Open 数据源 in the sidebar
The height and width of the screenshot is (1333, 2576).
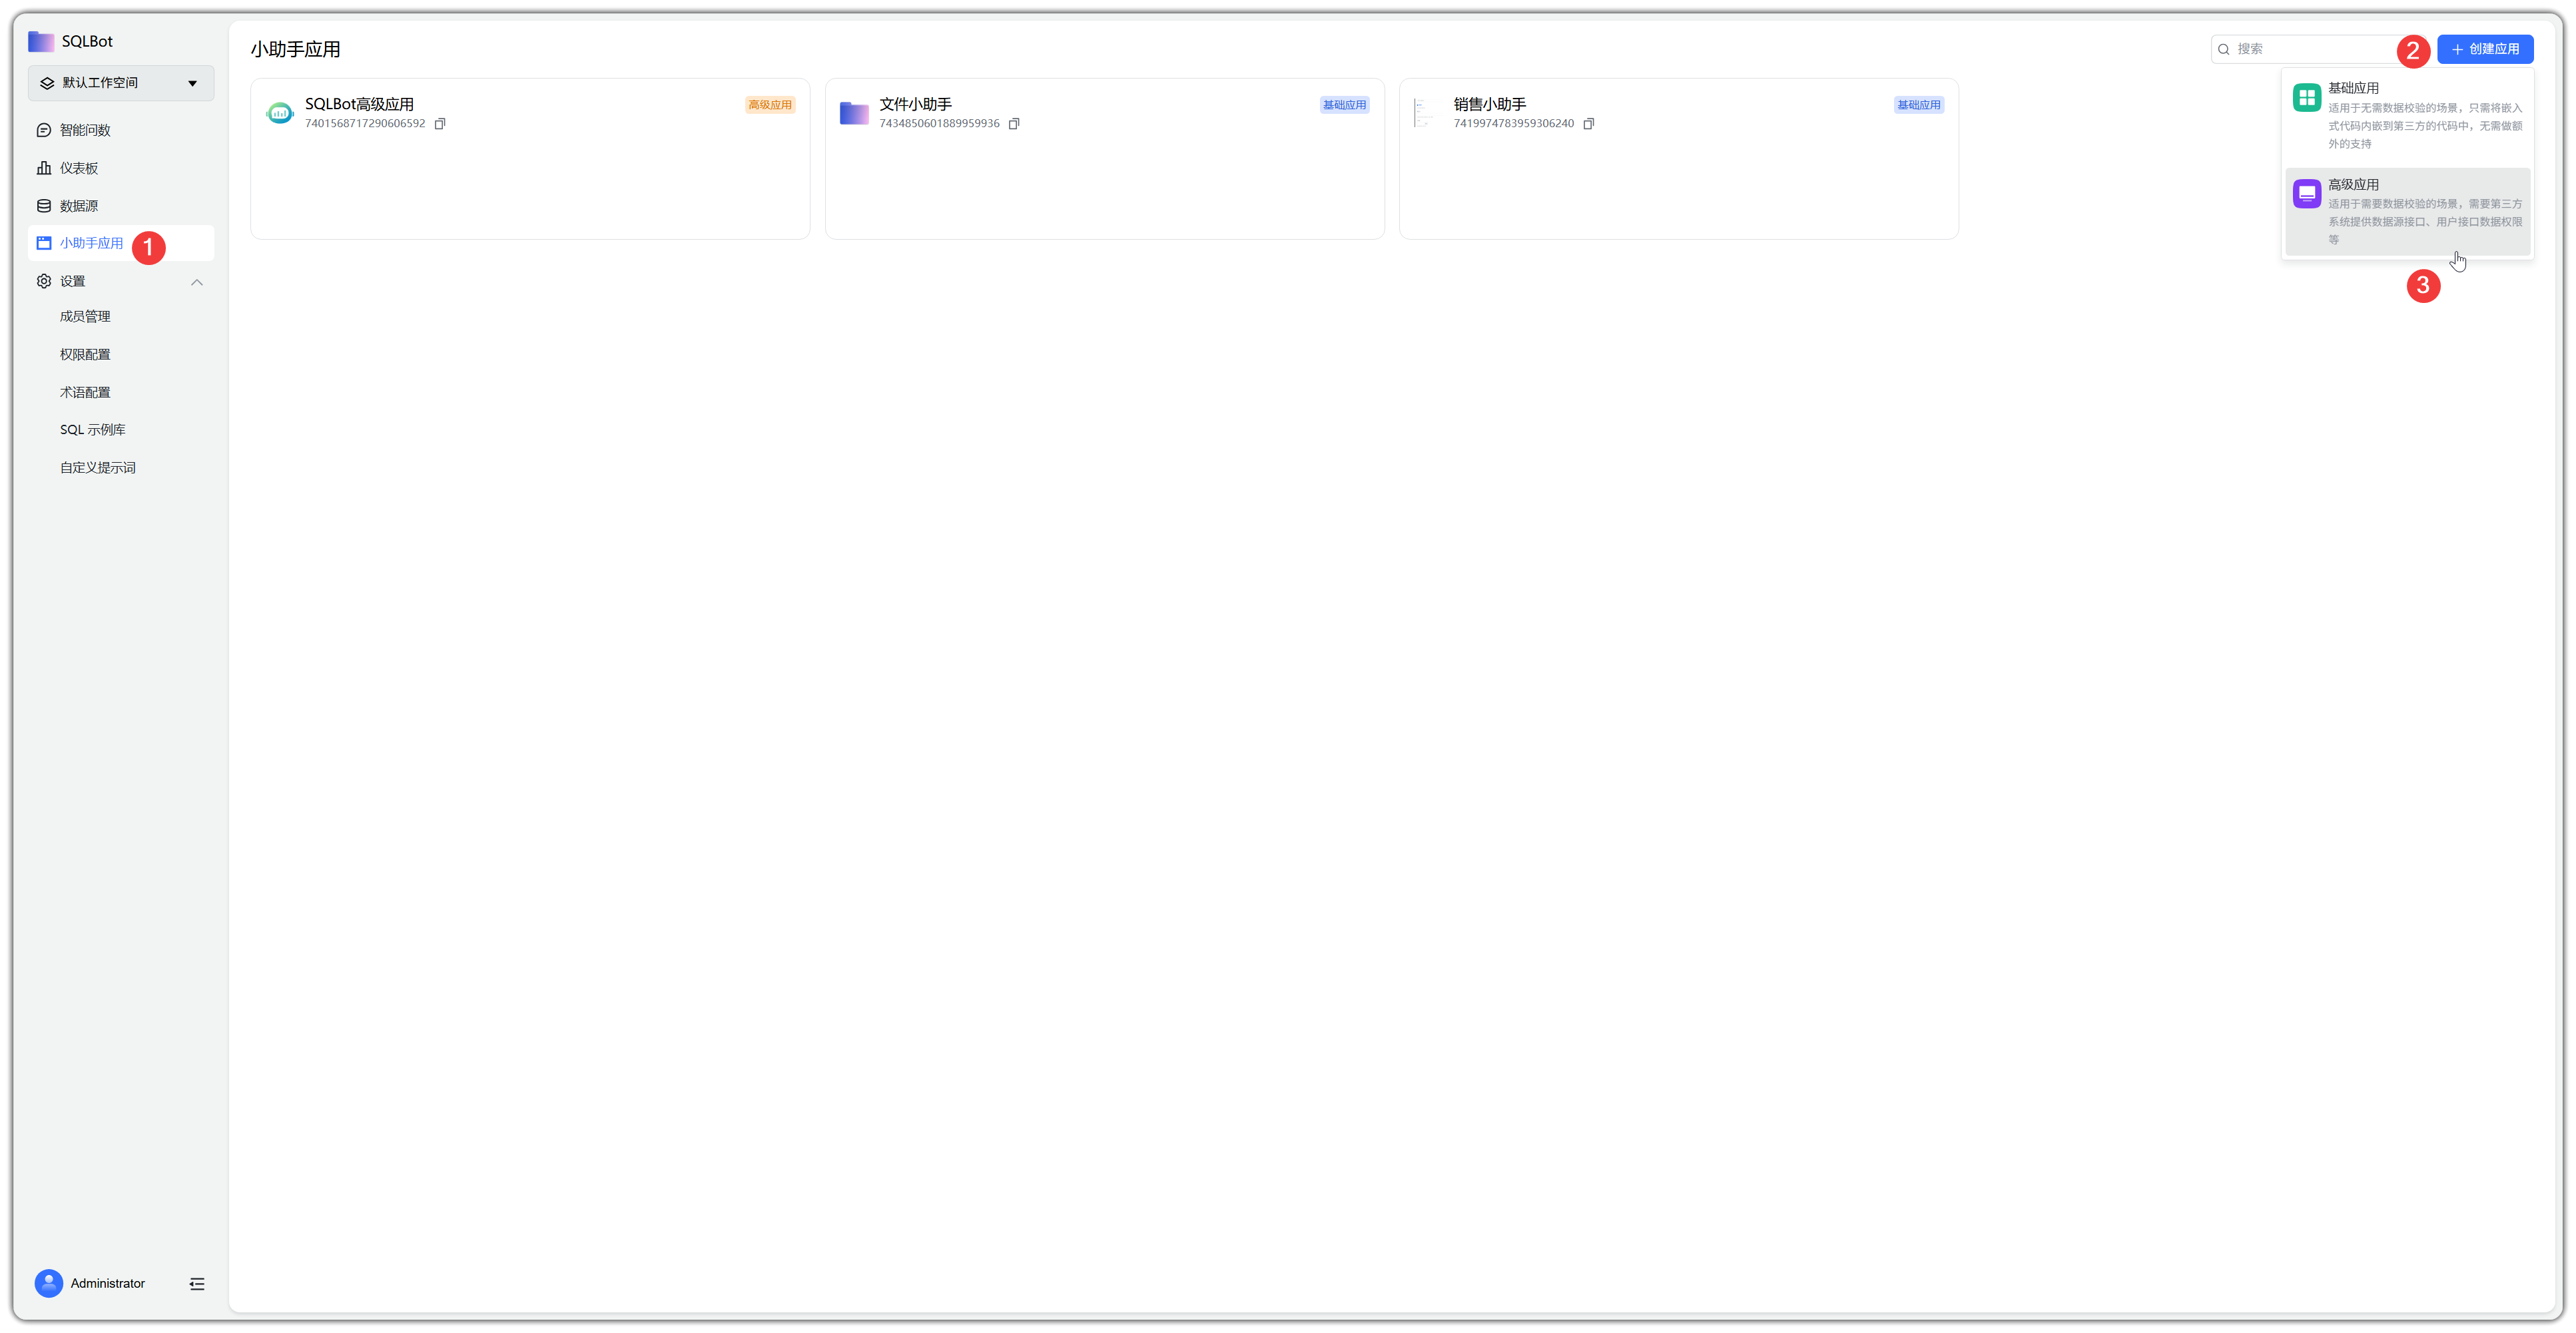pos(79,206)
